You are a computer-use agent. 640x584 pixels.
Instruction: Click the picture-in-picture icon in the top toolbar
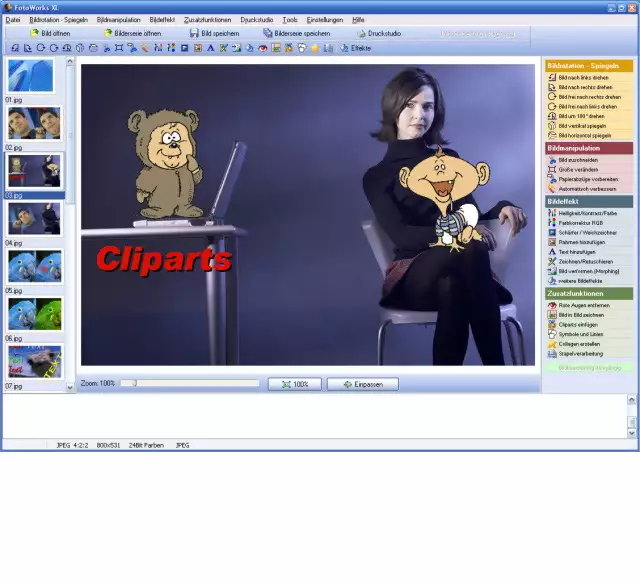[276, 48]
